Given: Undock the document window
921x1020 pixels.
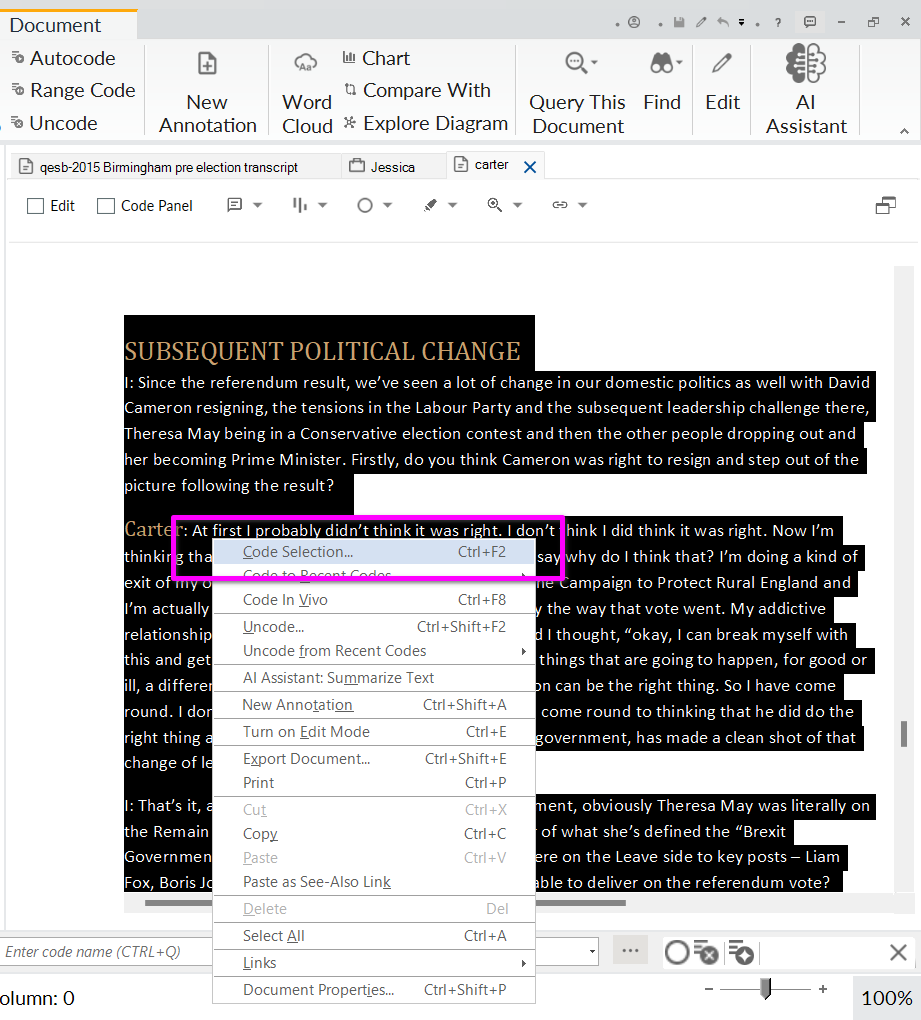Looking at the screenshot, I should click(885, 205).
